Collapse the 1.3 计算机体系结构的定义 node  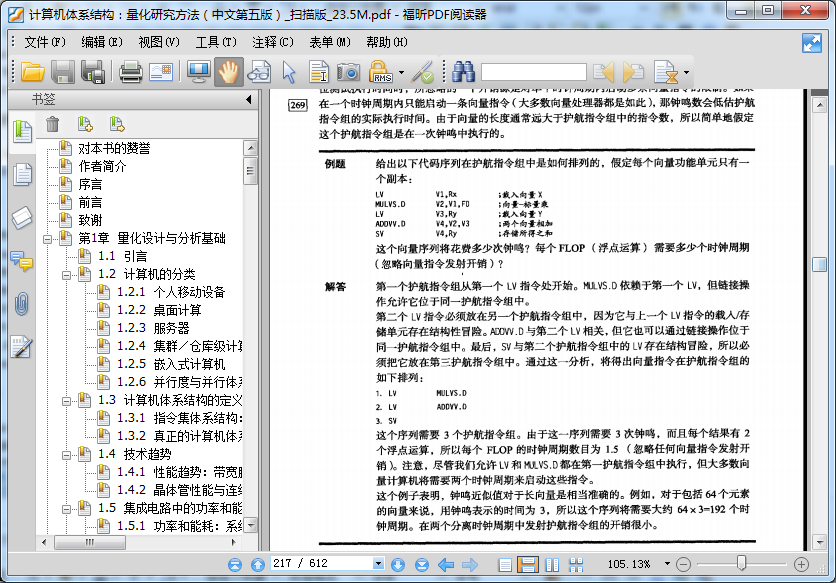click(x=66, y=401)
